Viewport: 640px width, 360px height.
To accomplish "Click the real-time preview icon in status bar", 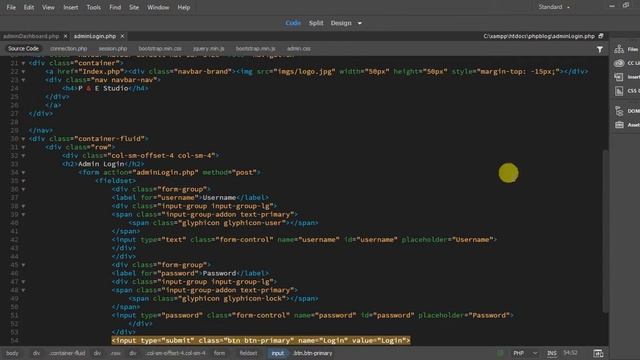I will [598, 353].
